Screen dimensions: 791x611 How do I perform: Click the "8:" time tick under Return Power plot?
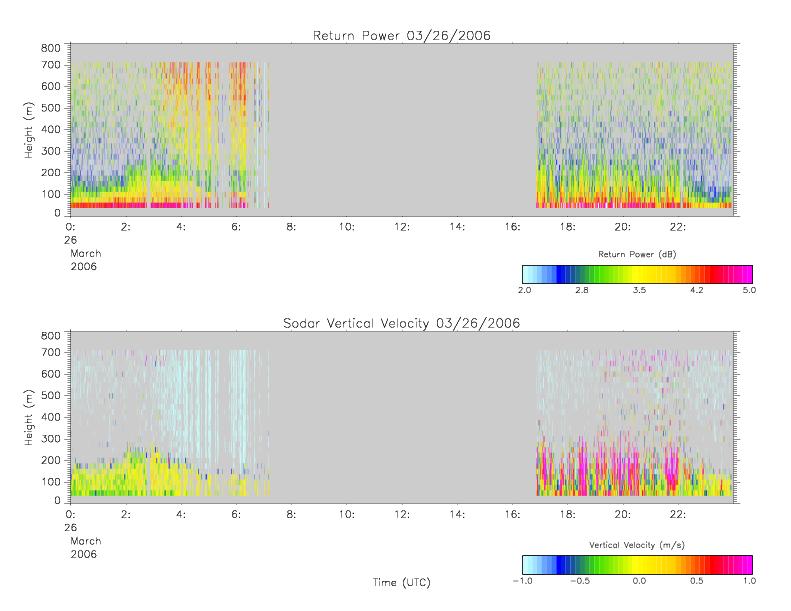291,227
